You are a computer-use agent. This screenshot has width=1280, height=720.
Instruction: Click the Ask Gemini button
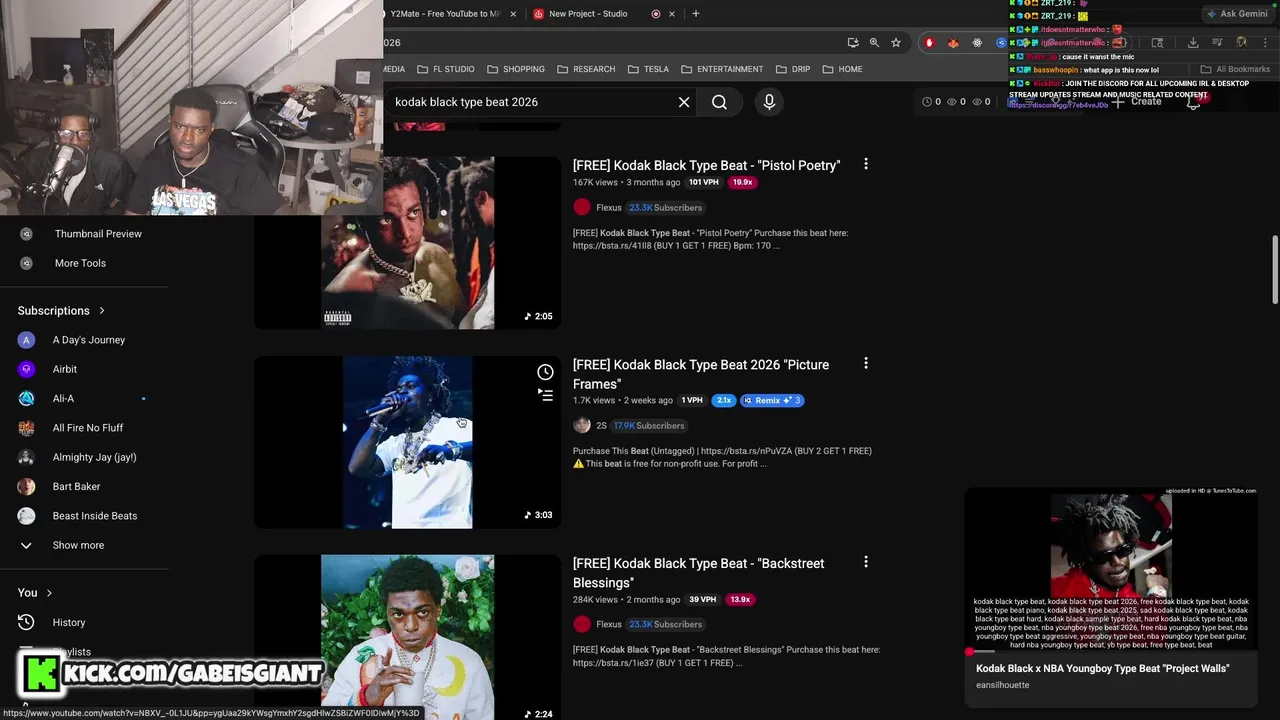(x=1237, y=14)
